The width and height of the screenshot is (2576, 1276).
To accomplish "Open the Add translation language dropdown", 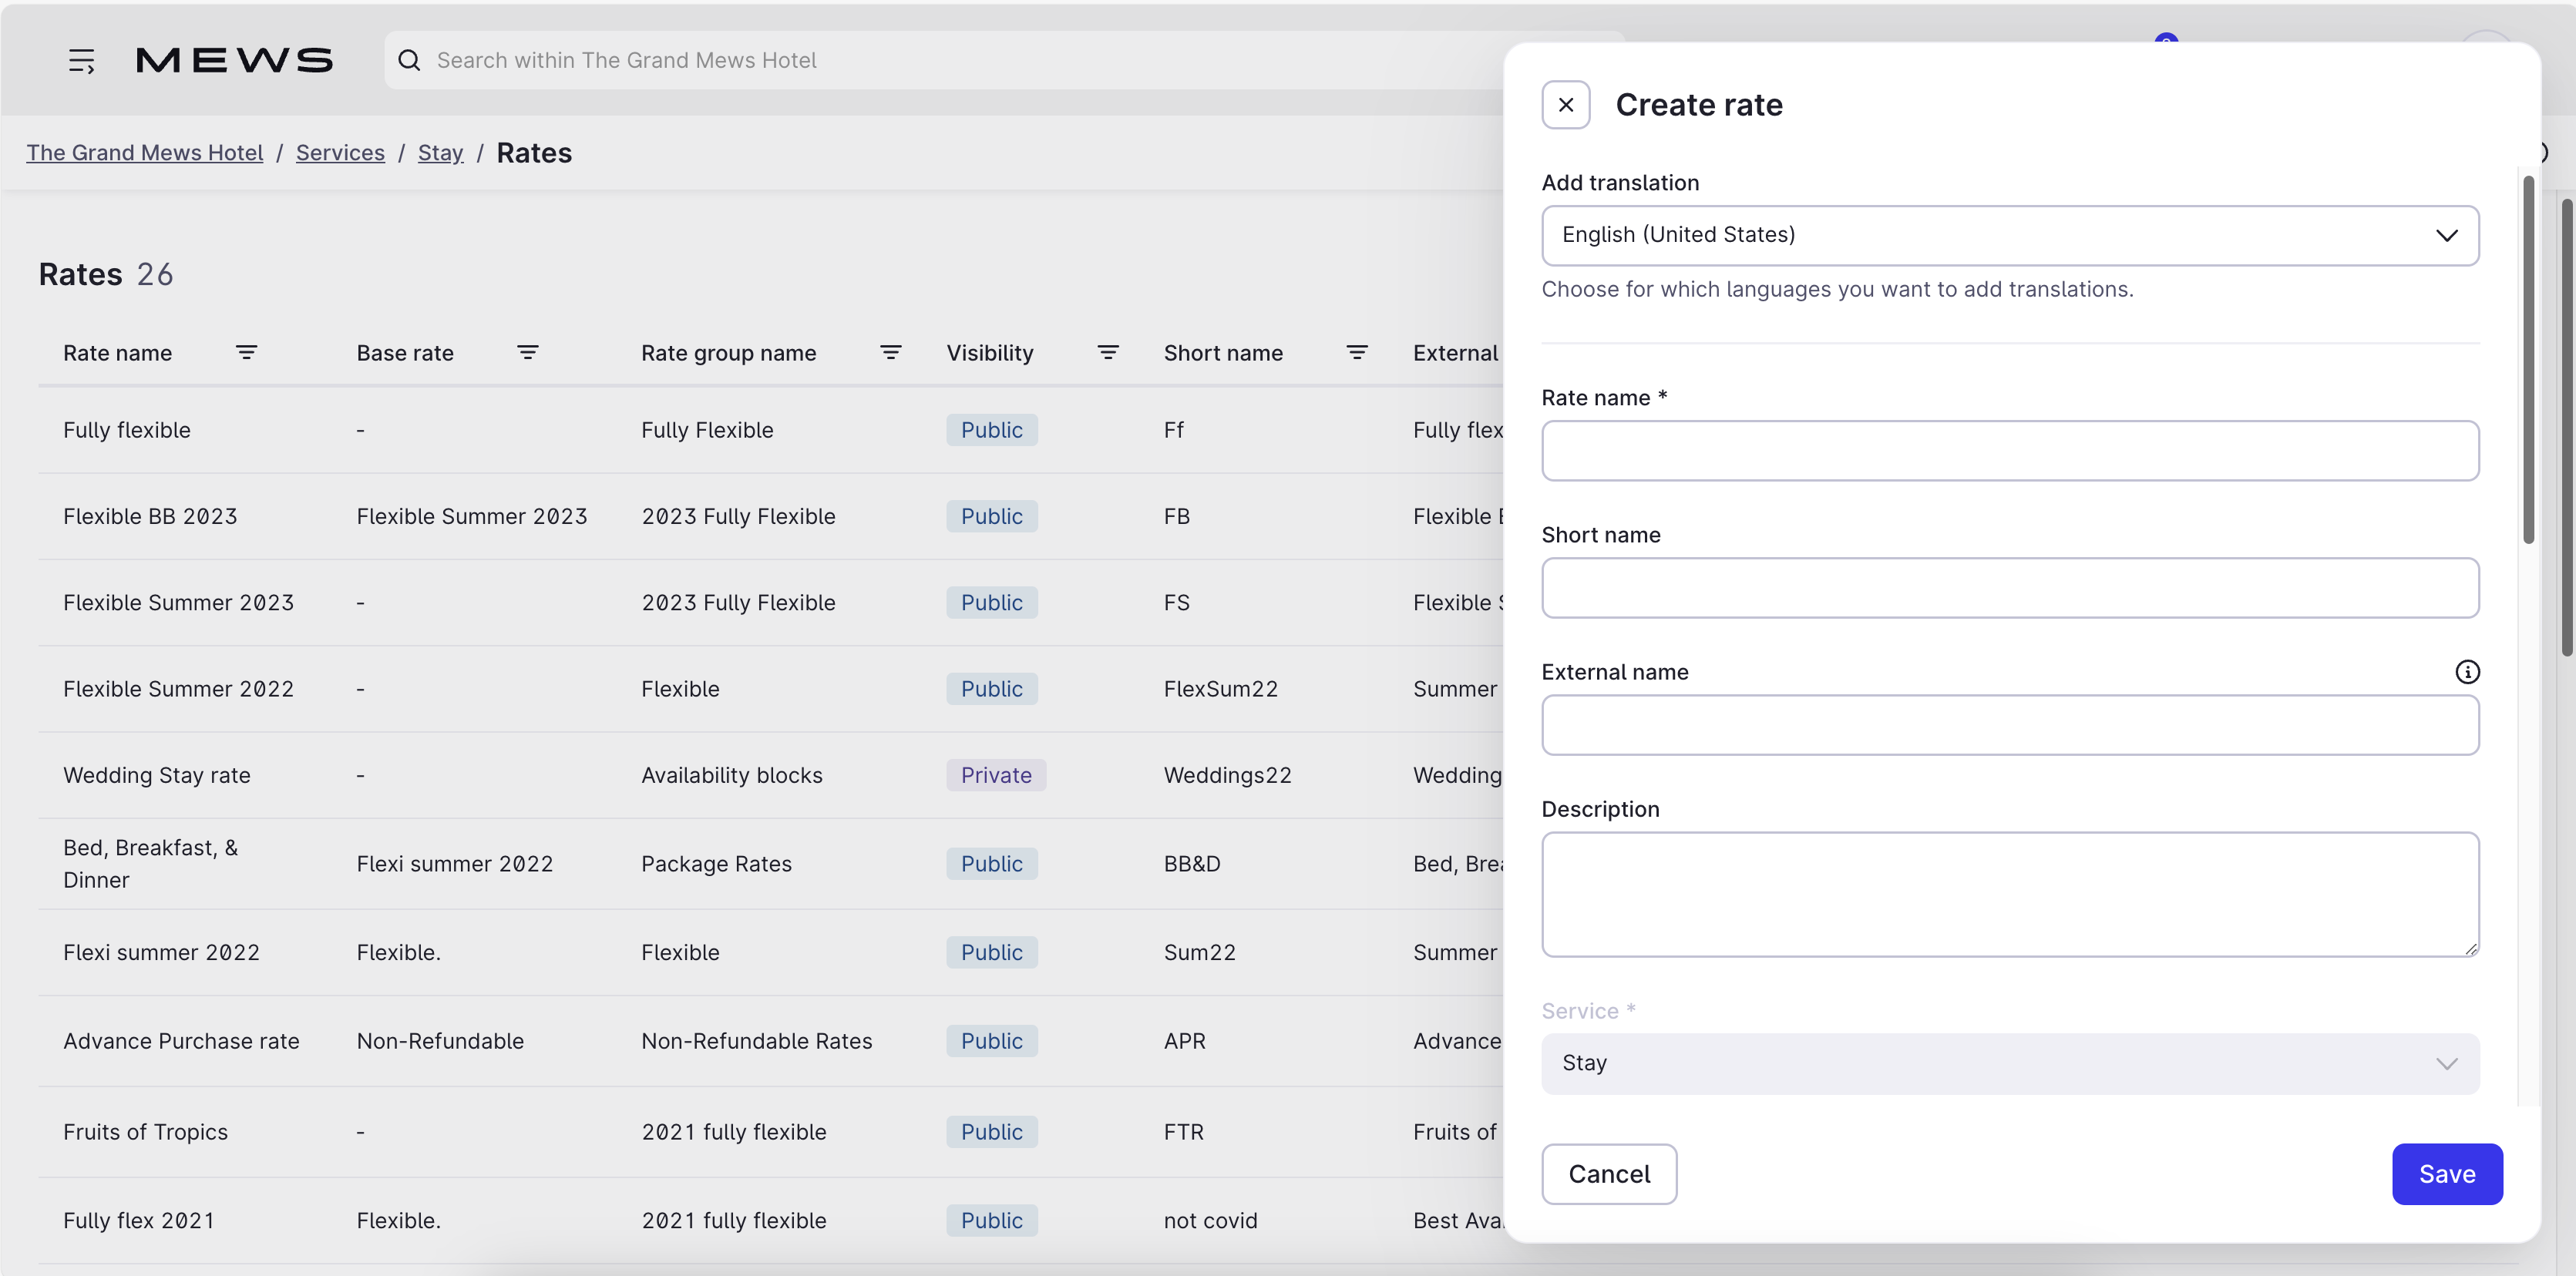I will point(2009,235).
